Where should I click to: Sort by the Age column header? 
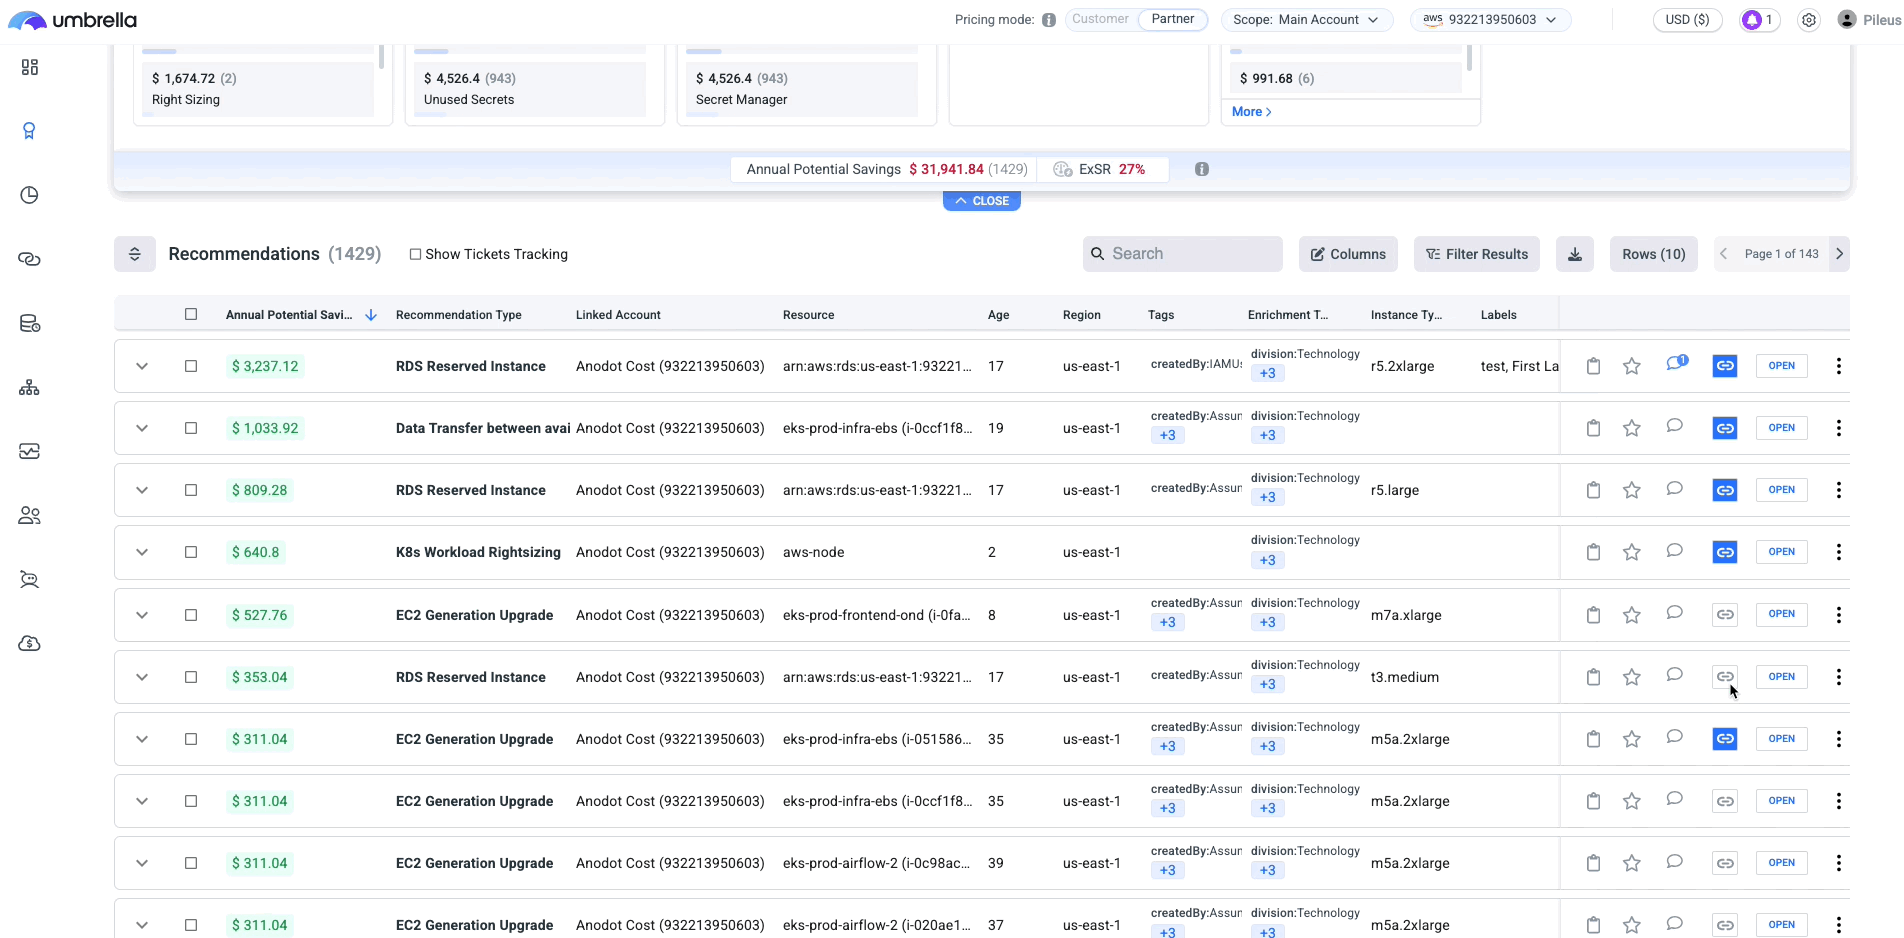coord(999,315)
